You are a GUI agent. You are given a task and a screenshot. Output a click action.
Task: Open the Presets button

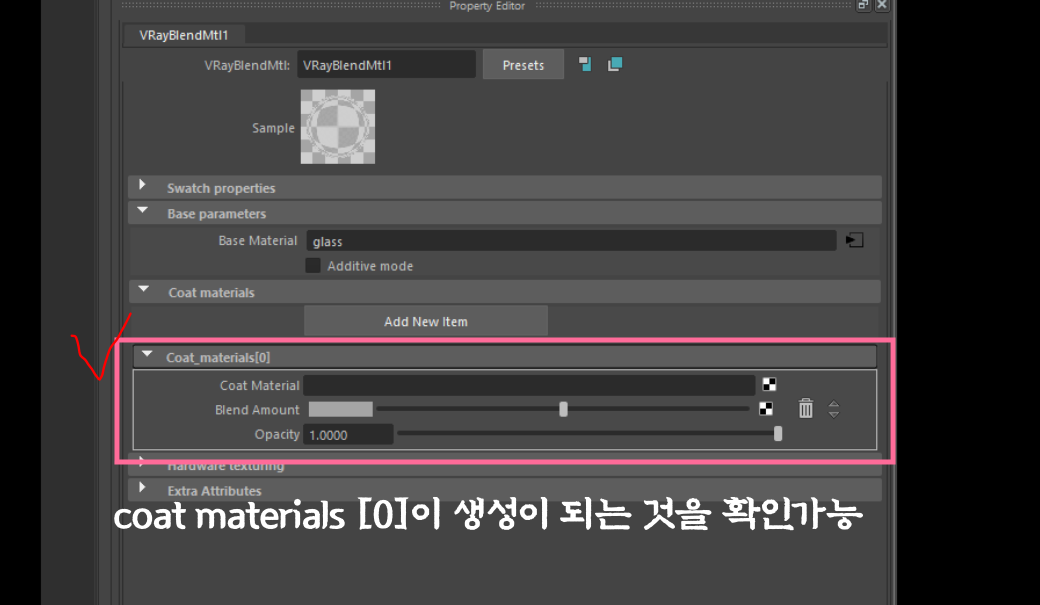coord(523,65)
